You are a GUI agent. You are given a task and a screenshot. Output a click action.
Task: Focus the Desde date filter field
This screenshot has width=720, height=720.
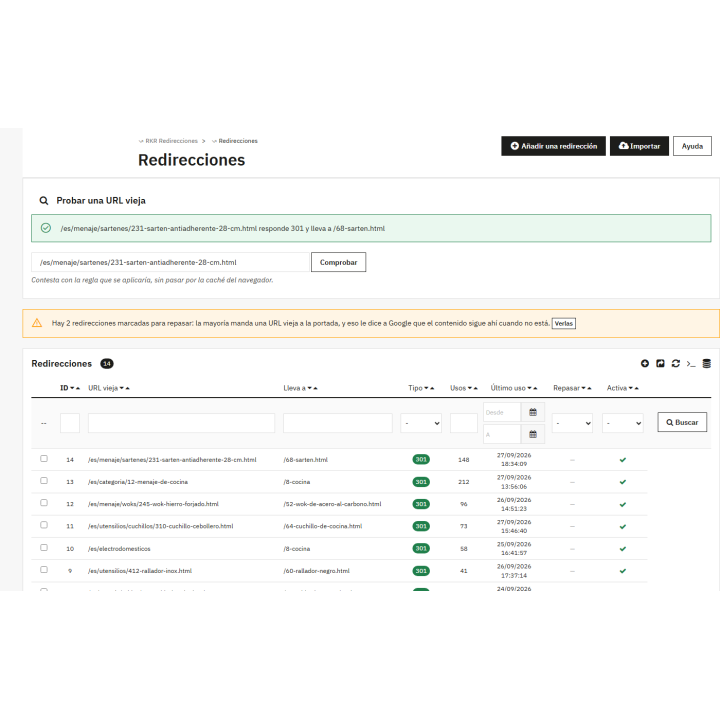pyautogui.click(x=502, y=412)
